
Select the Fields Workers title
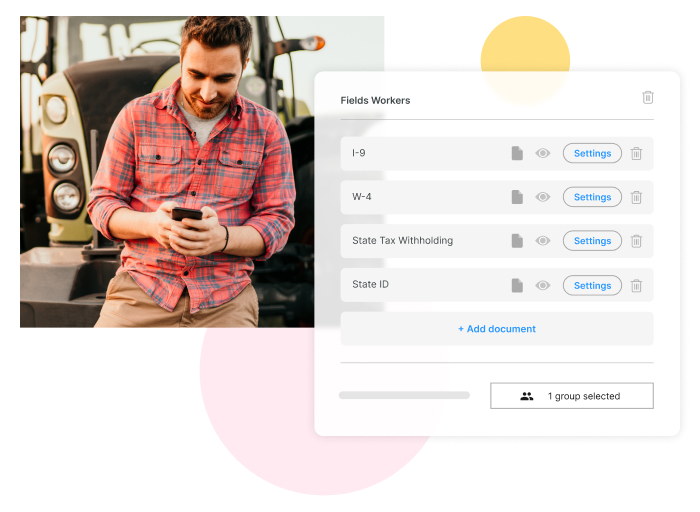(x=375, y=100)
